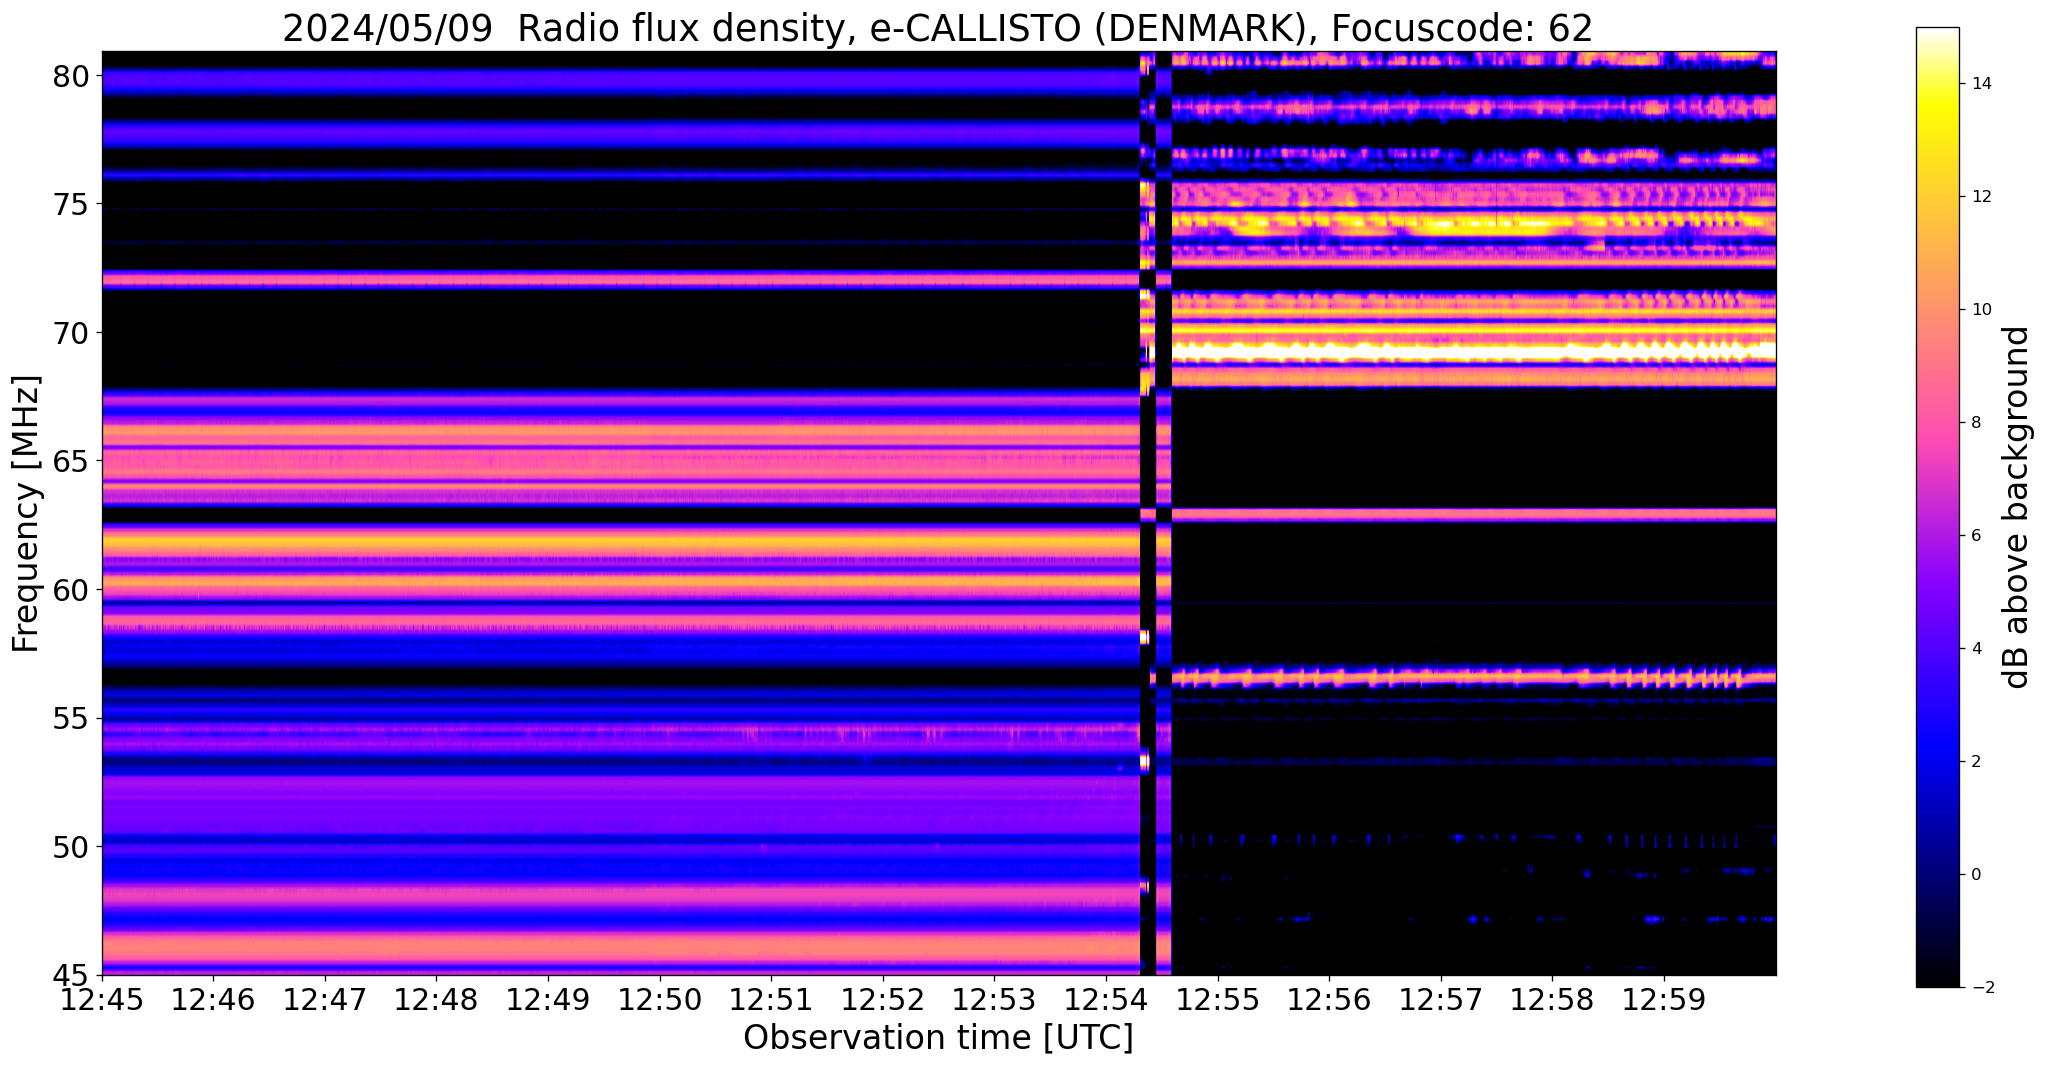Click the colorbar tick label 8

tap(1974, 423)
